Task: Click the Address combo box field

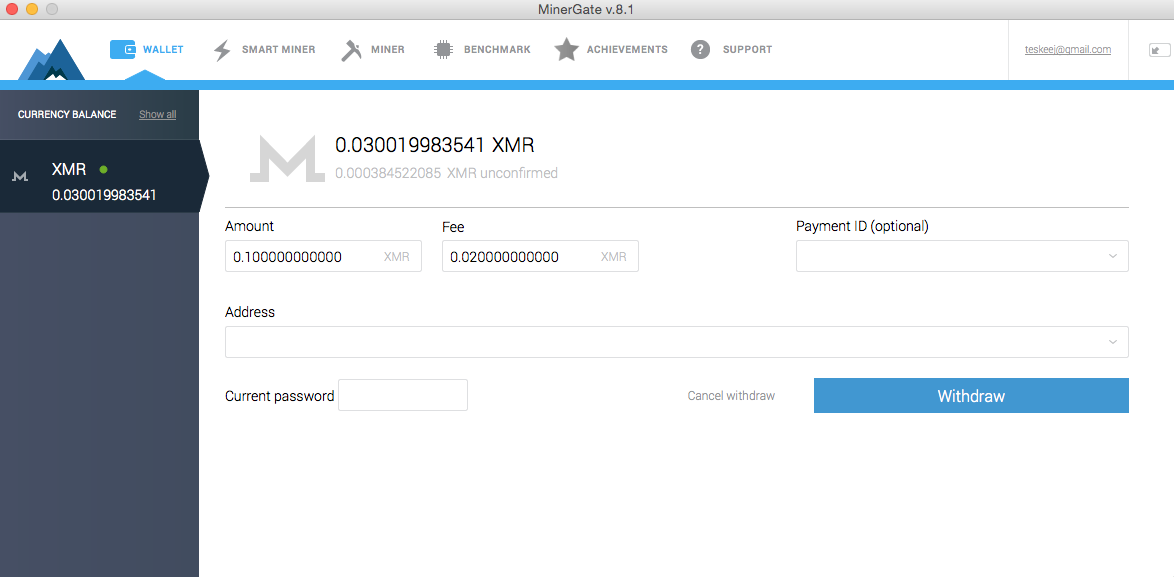Action: (677, 342)
